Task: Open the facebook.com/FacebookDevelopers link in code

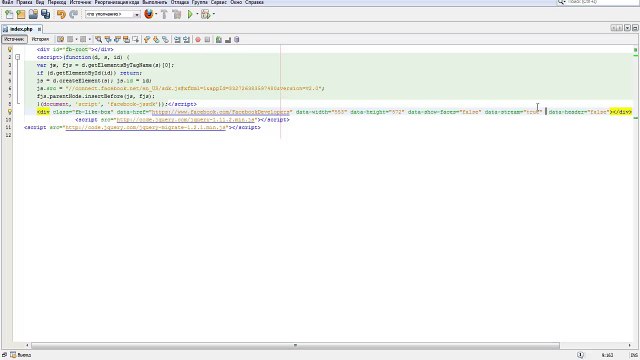Action: (221, 112)
